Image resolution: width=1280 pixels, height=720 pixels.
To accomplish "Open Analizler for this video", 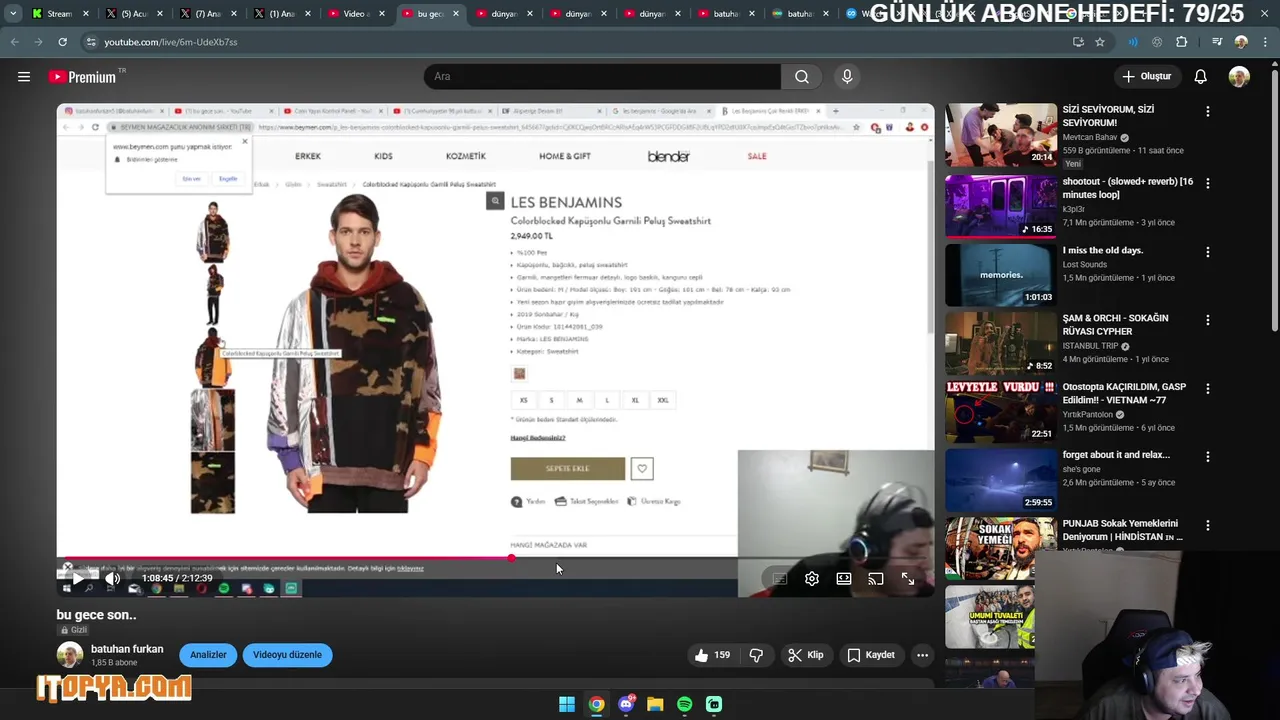I will tap(208, 655).
